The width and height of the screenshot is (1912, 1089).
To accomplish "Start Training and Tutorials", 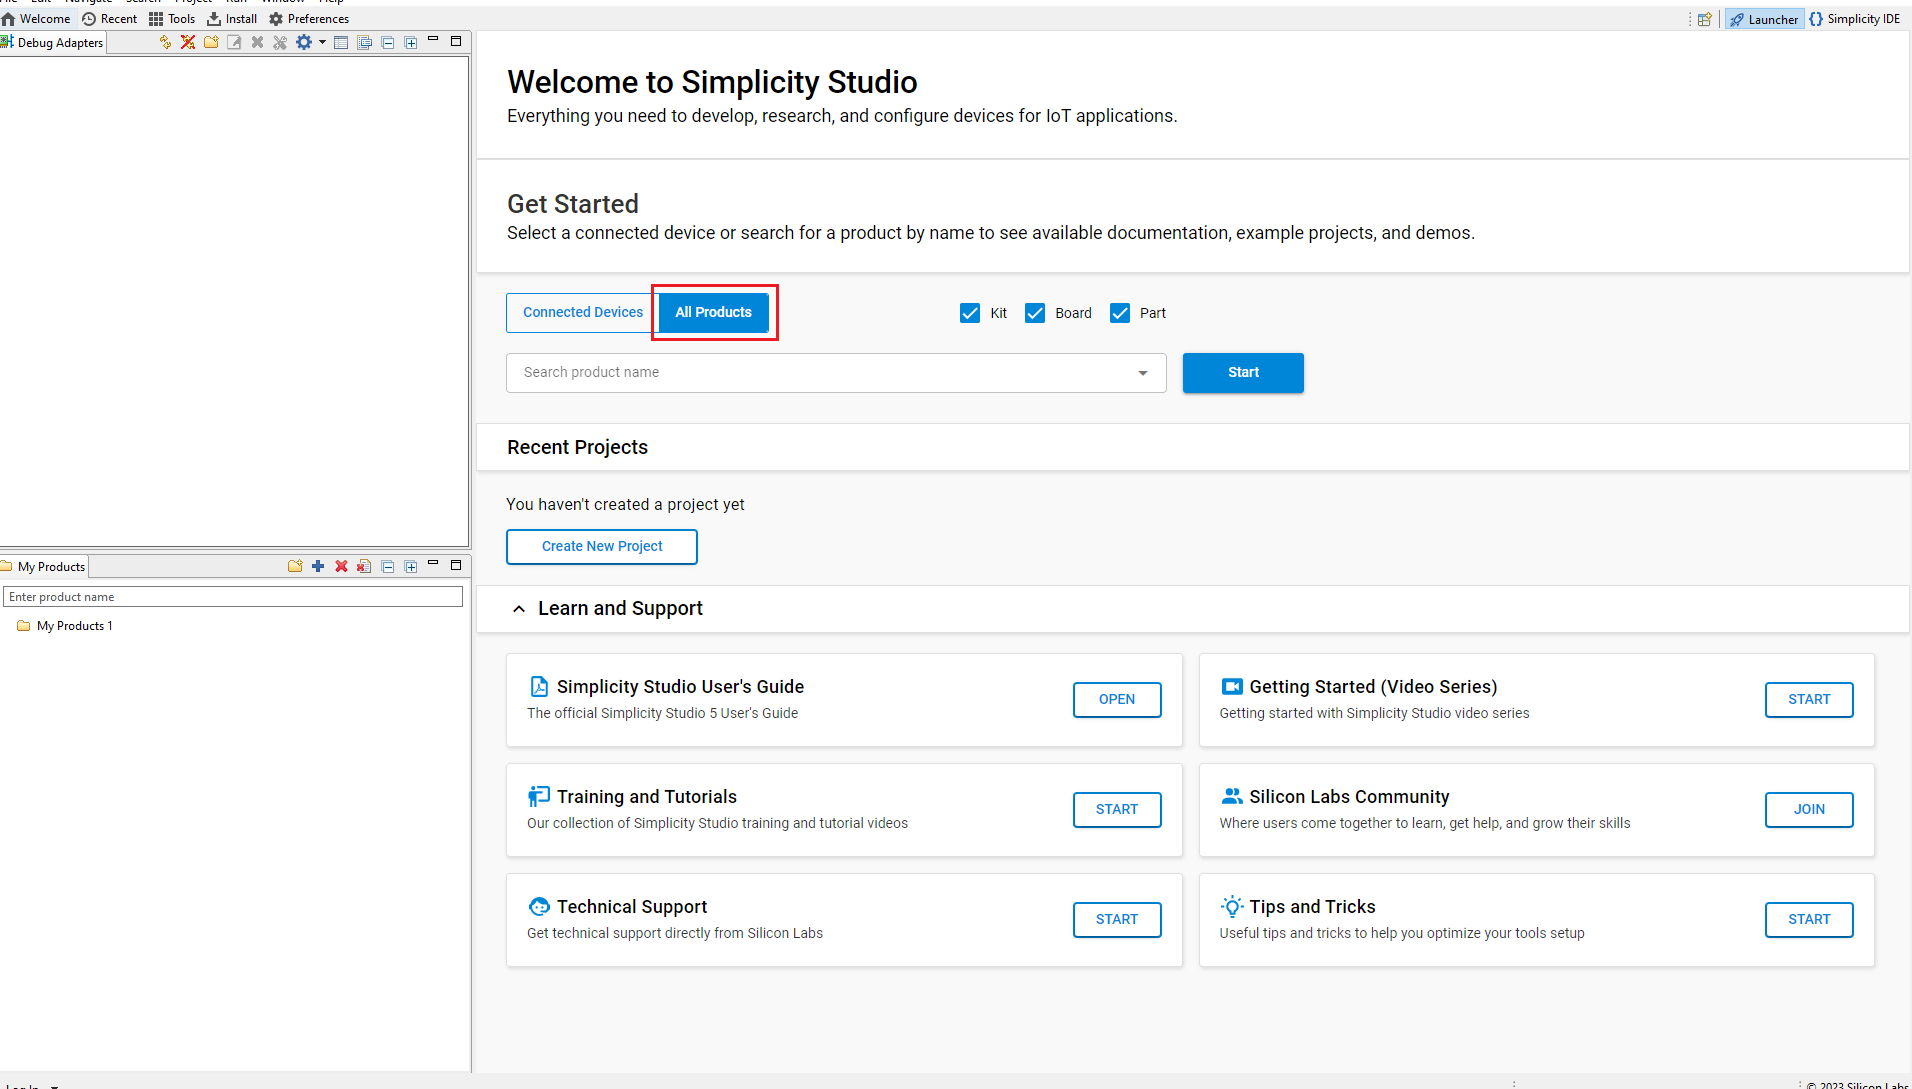I will click(1117, 809).
